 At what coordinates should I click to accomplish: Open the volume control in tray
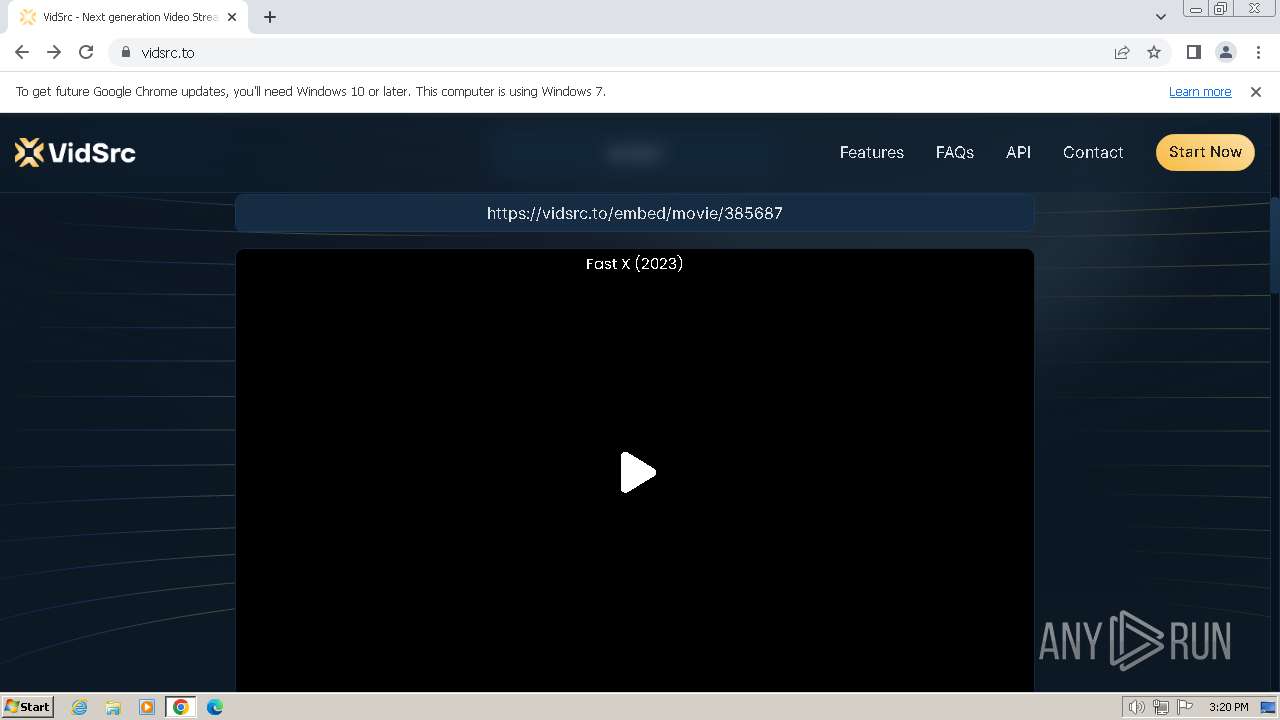[1136, 707]
